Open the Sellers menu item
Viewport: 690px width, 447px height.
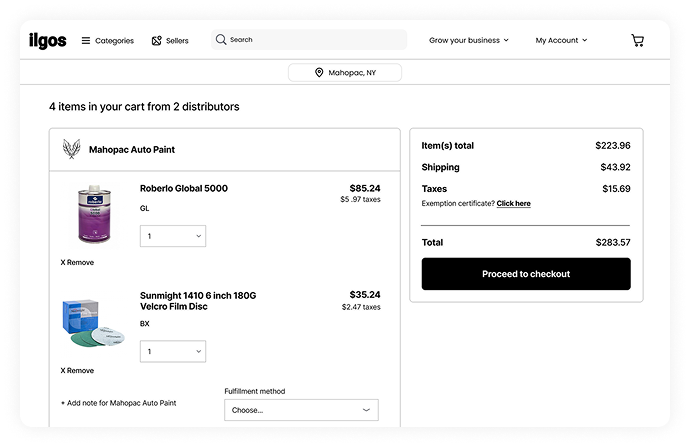click(x=170, y=40)
